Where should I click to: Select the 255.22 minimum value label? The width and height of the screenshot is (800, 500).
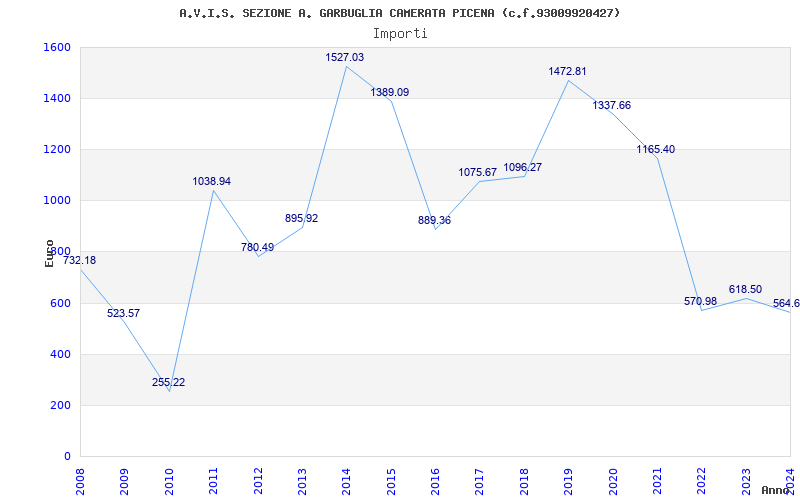tap(168, 382)
